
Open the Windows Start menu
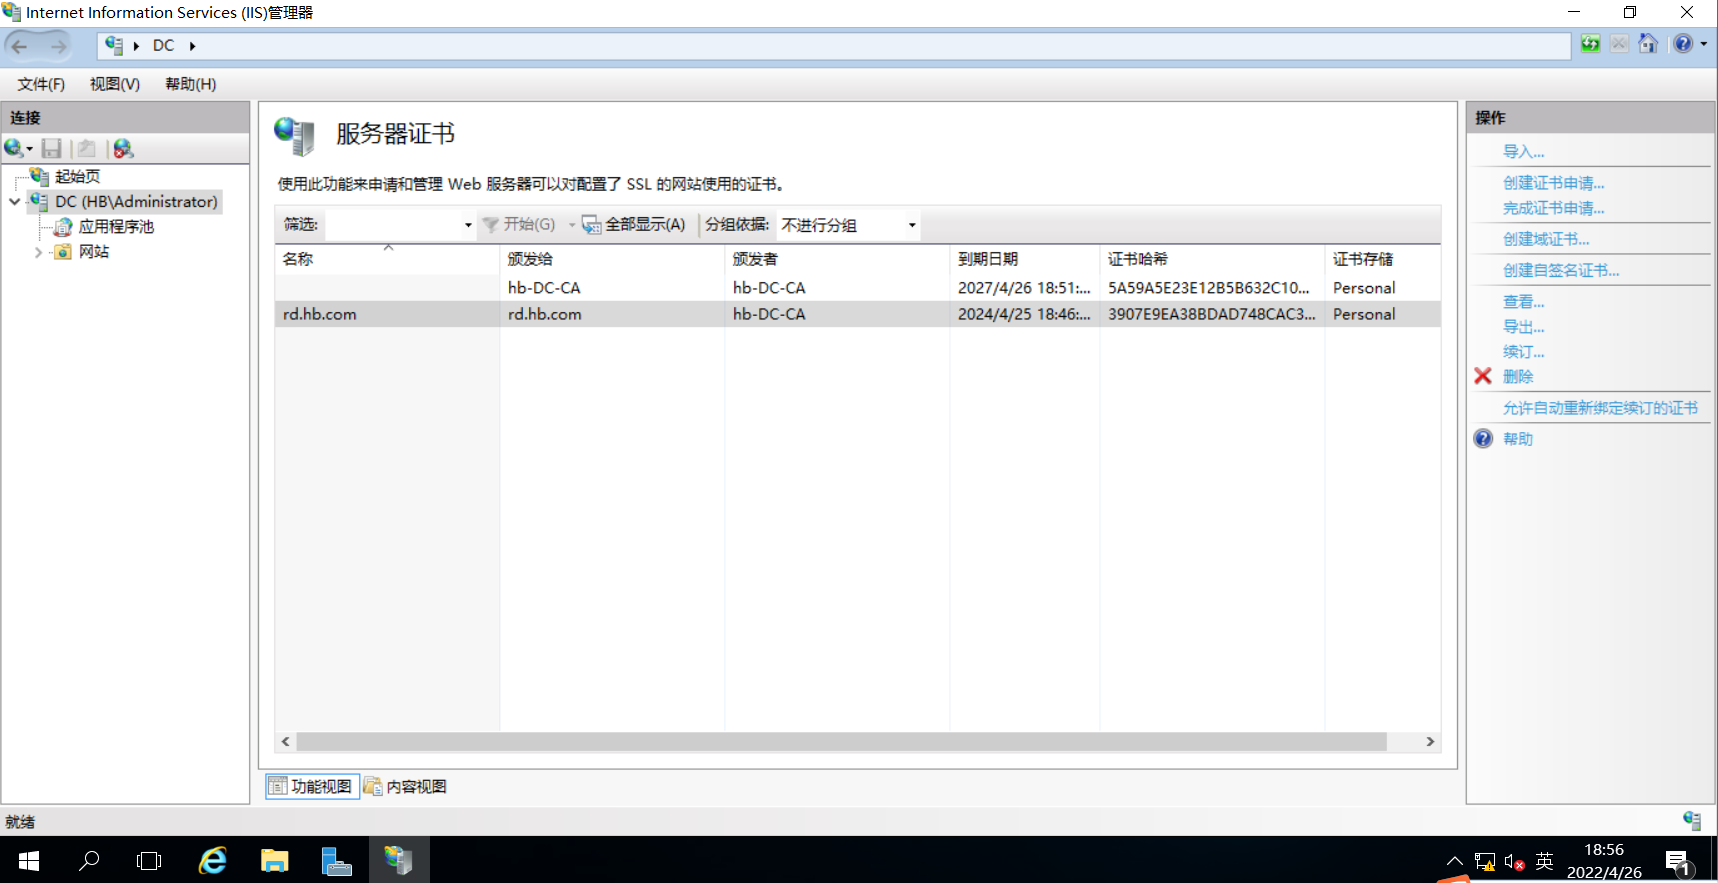[29, 860]
